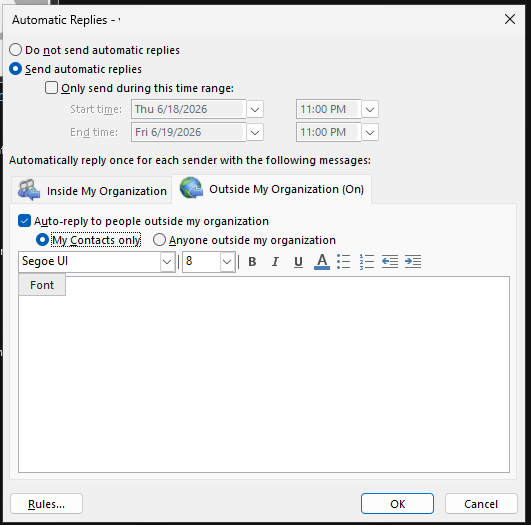Decrease indent of reply text
The image size is (531, 525).
390,261
